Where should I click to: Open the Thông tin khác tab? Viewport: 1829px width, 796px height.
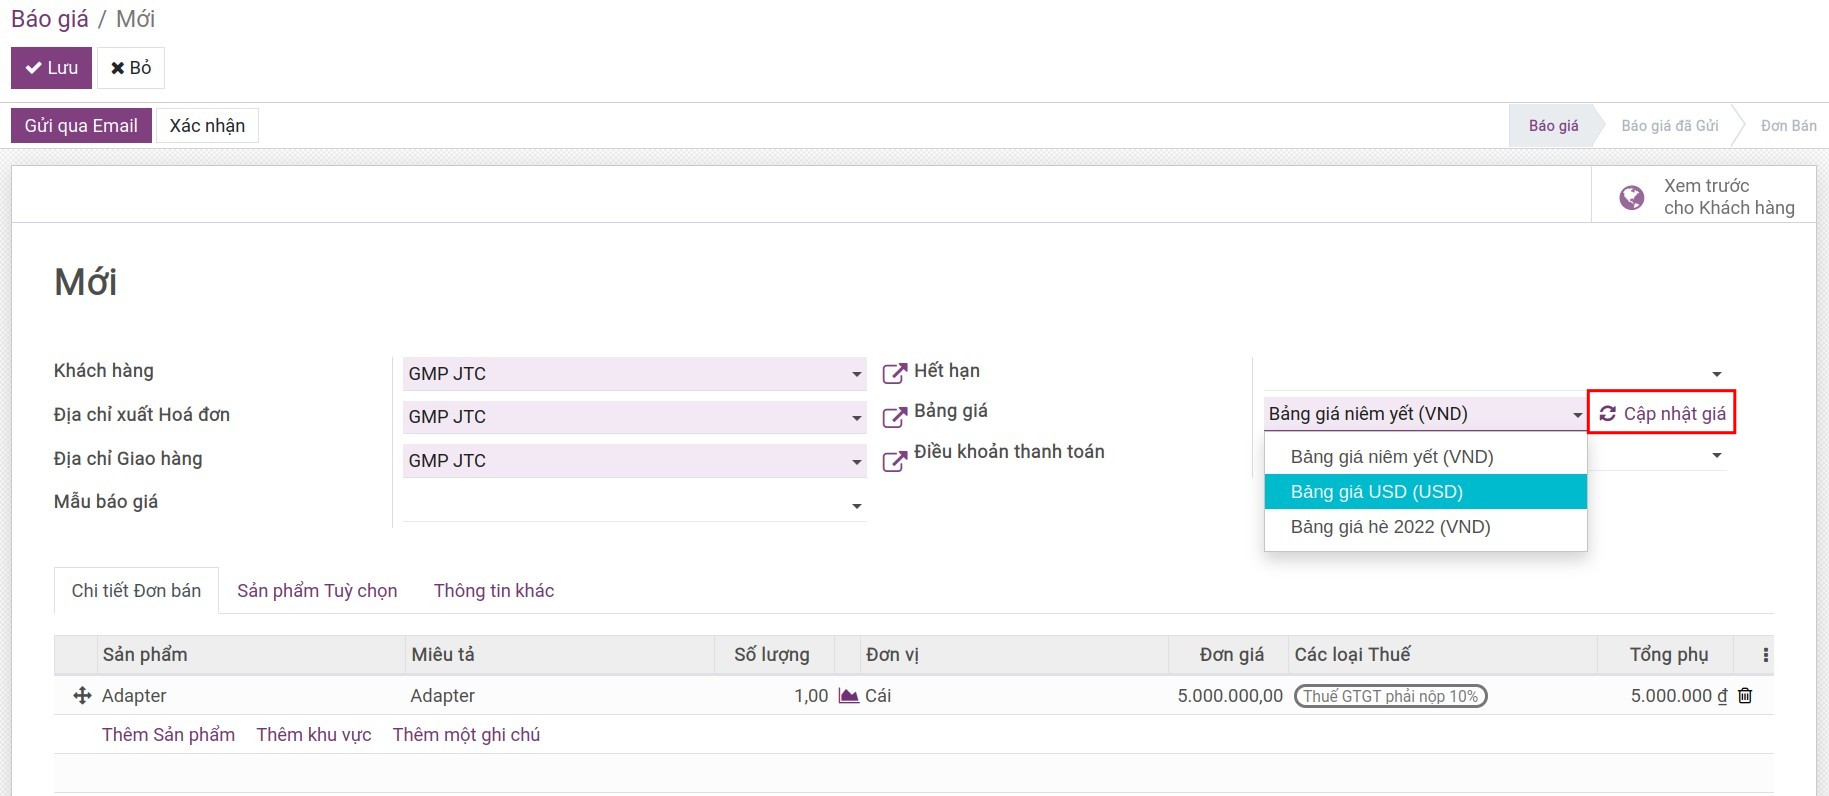[x=494, y=591]
